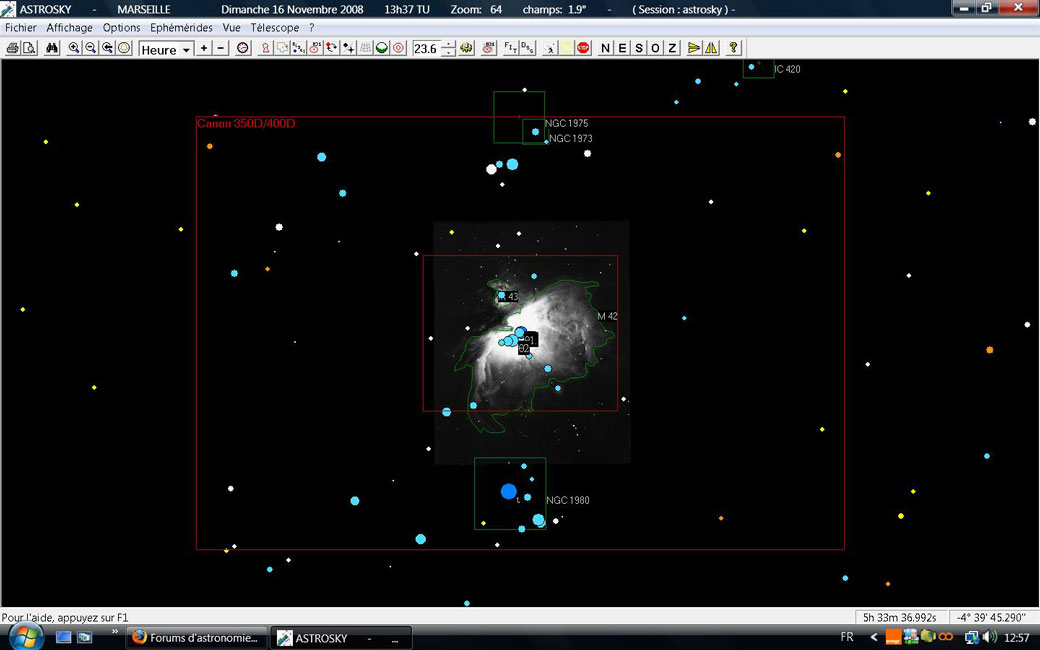
Task: Click the M 42 label
Action: (x=608, y=316)
